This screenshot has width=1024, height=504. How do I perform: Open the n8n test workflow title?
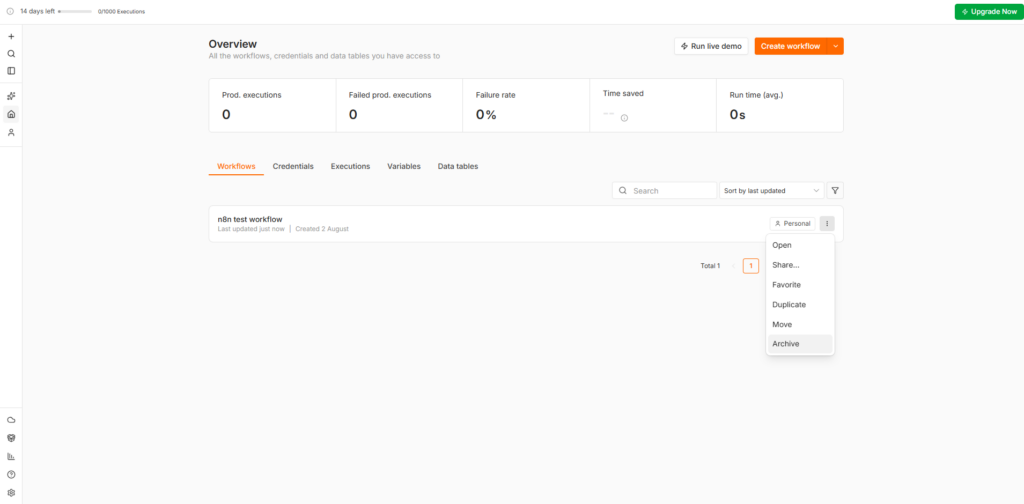tap(250, 219)
